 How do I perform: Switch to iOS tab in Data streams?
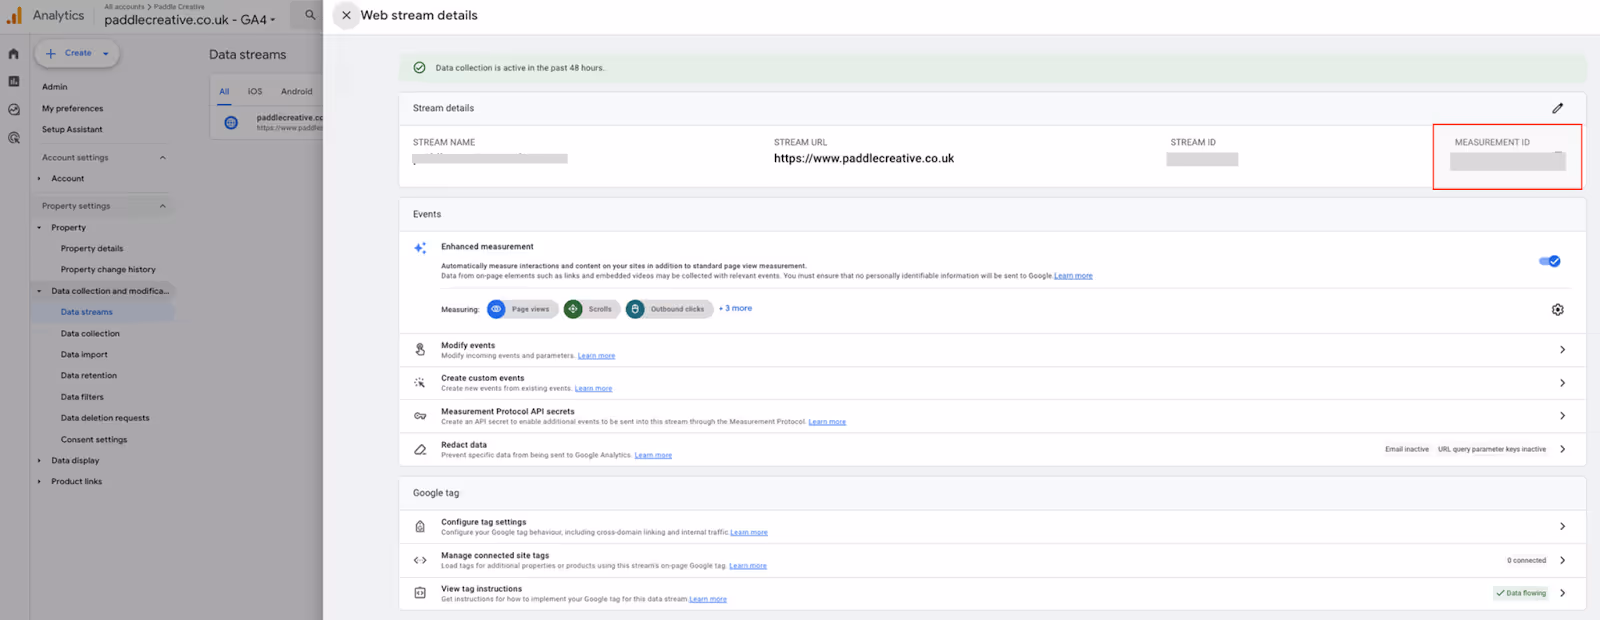pyautogui.click(x=255, y=91)
